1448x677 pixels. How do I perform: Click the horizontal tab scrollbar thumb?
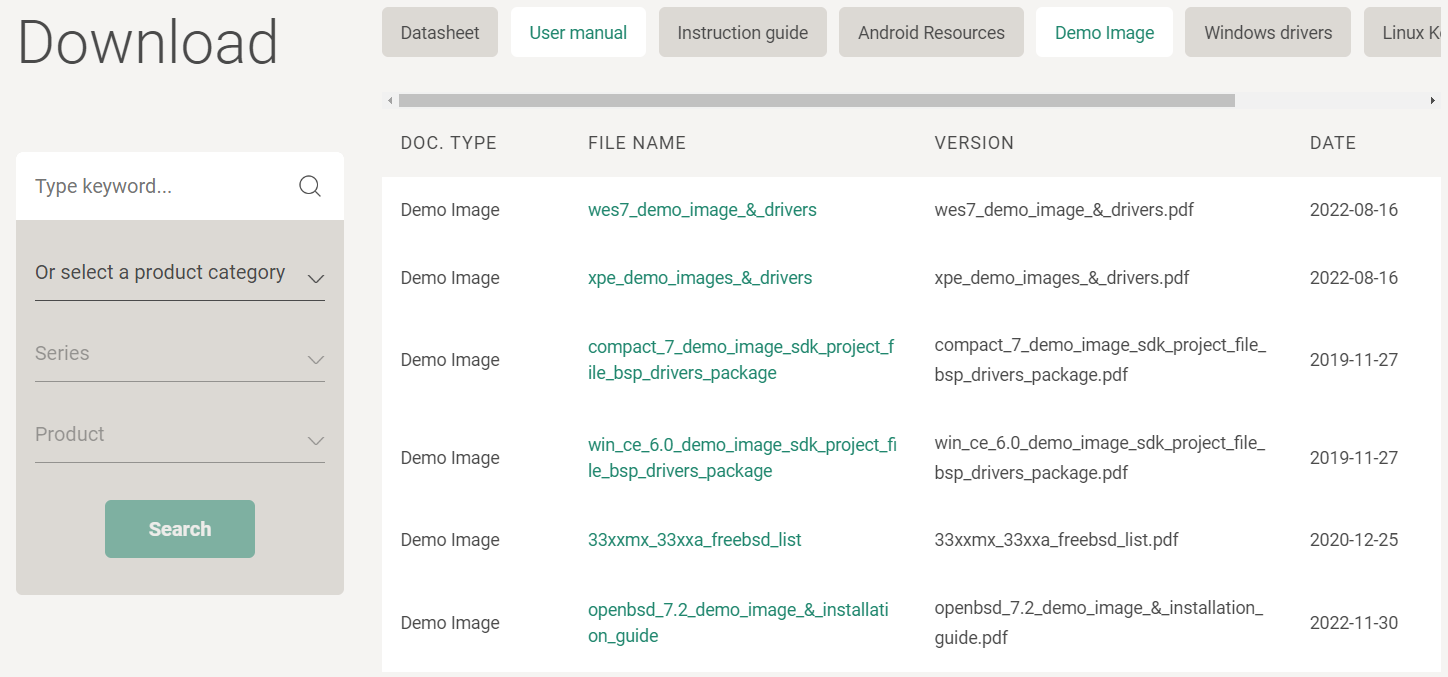[816, 101]
